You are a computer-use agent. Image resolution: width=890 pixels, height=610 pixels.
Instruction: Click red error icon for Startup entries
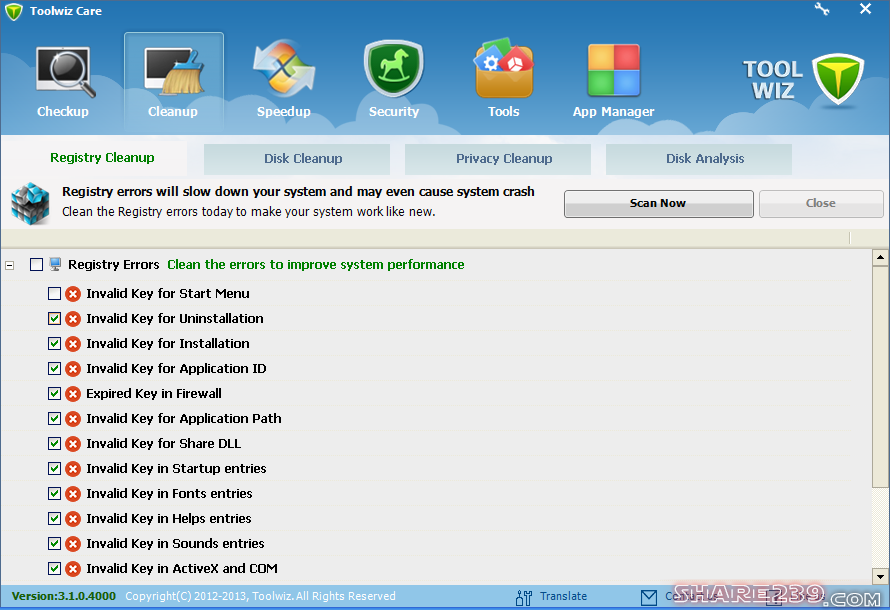click(73, 469)
